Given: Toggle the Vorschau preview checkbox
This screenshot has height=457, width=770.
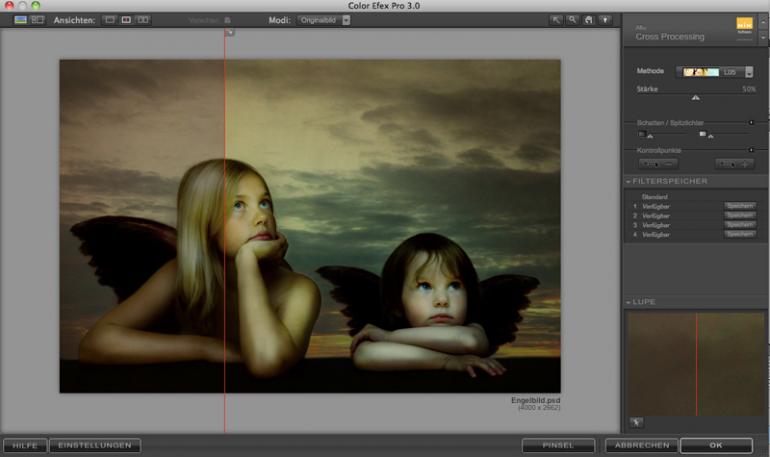Looking at the screenshot, I should point(227,20).
